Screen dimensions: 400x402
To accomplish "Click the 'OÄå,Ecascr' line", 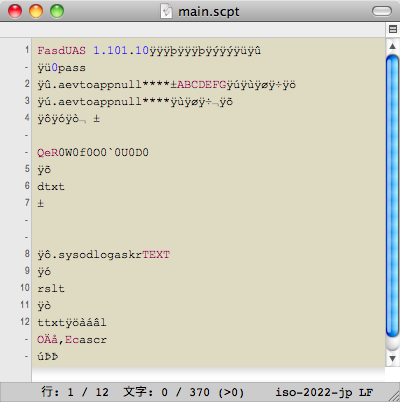I will point(72,340).
